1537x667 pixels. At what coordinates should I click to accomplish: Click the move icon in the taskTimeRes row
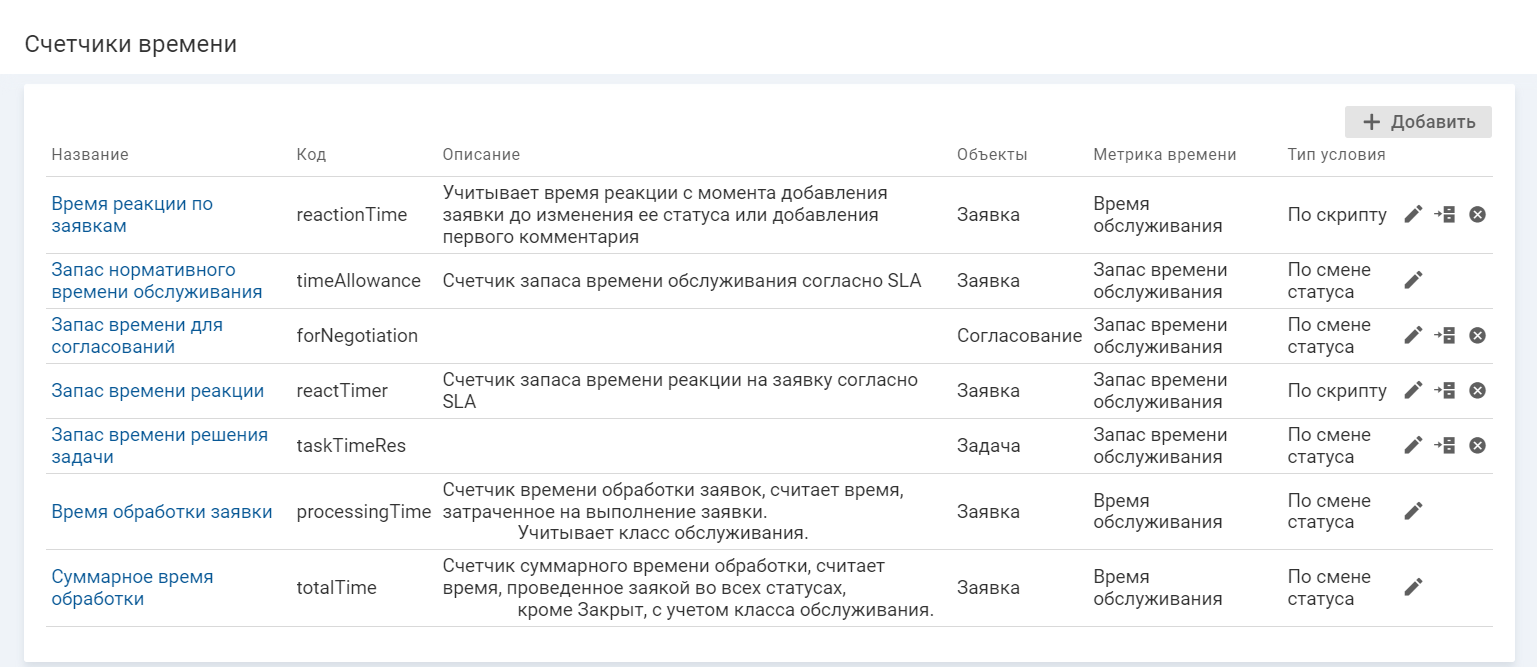[1444, 445]
